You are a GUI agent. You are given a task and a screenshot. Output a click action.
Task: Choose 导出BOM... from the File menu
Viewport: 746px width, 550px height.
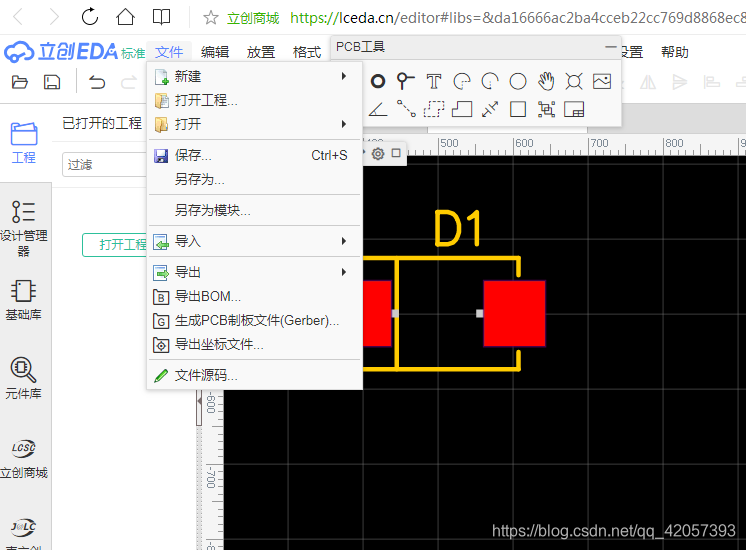tap(255, 296)
